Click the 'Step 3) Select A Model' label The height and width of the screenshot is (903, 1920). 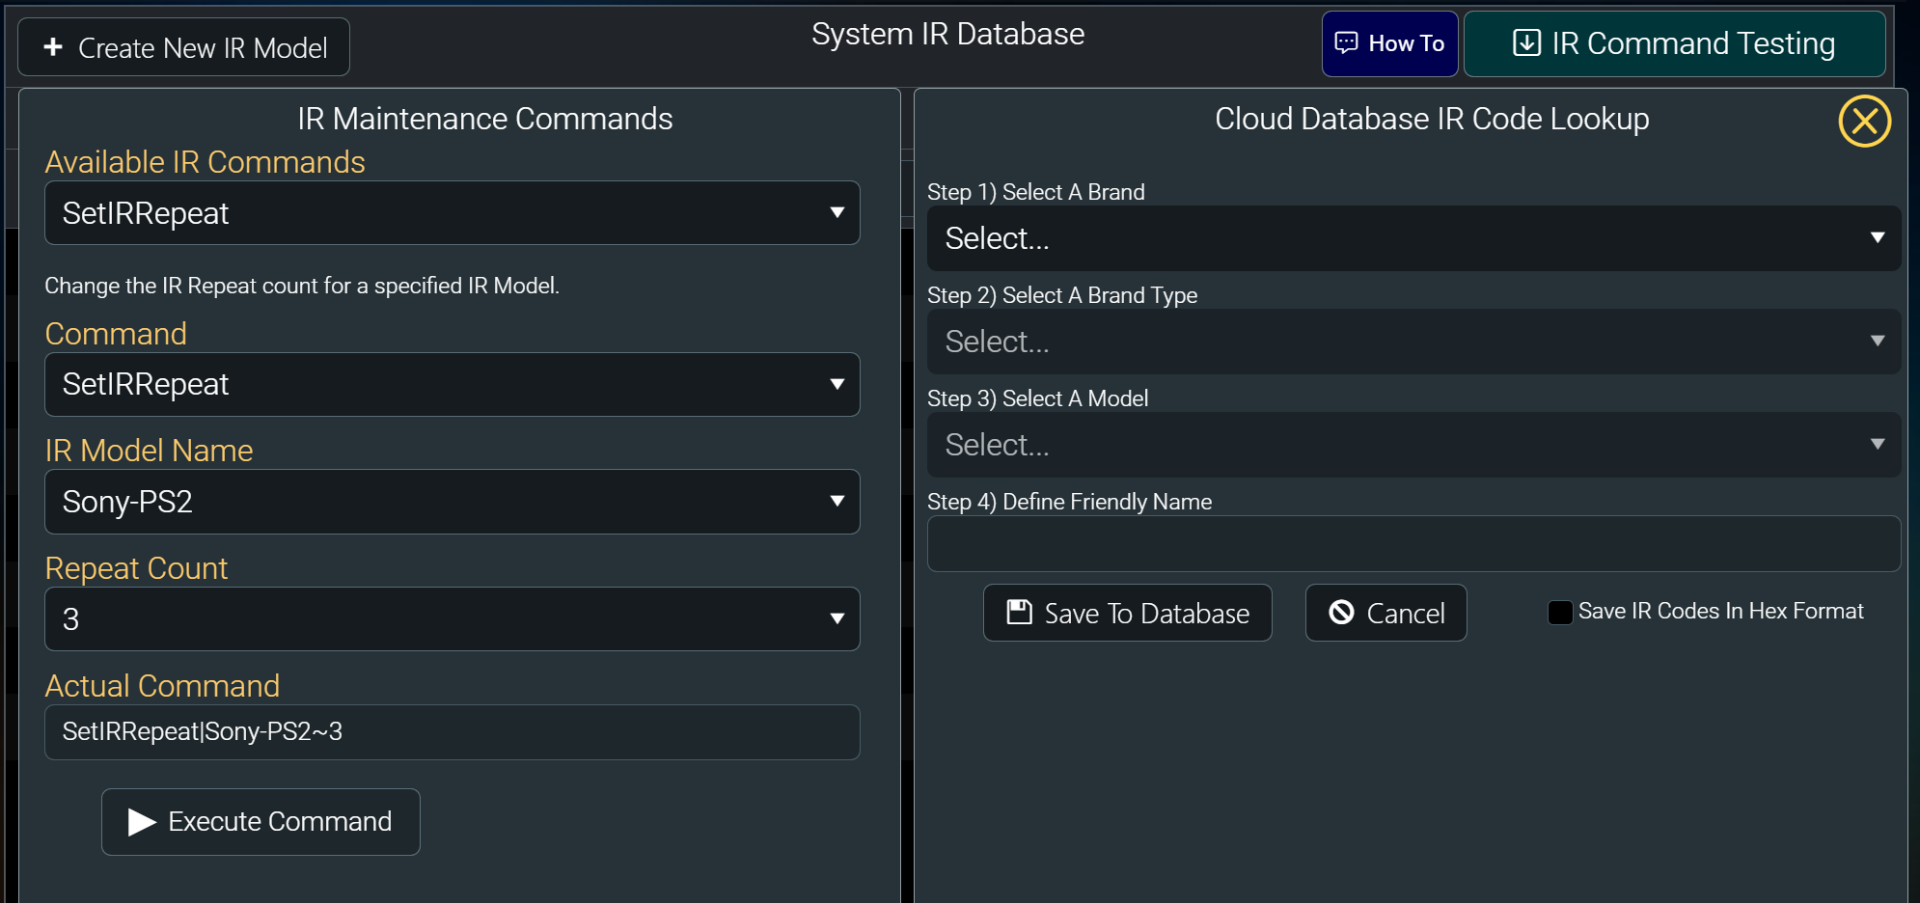pos(1037,398)
